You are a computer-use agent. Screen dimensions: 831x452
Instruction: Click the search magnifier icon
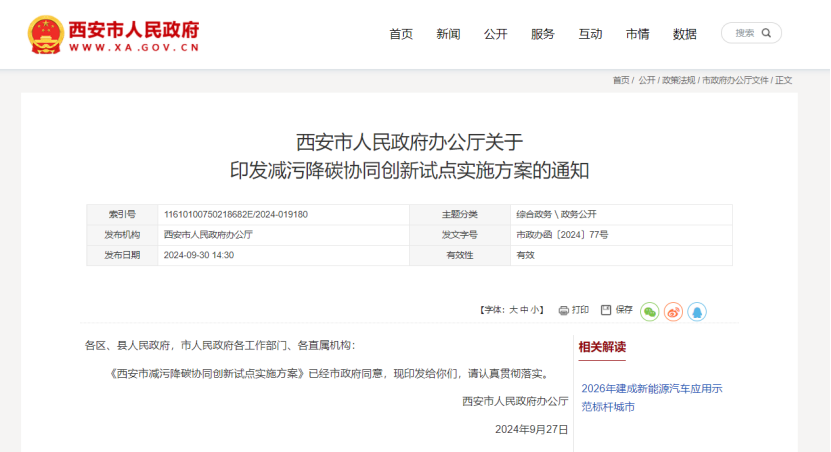click(x=767, y=33)
